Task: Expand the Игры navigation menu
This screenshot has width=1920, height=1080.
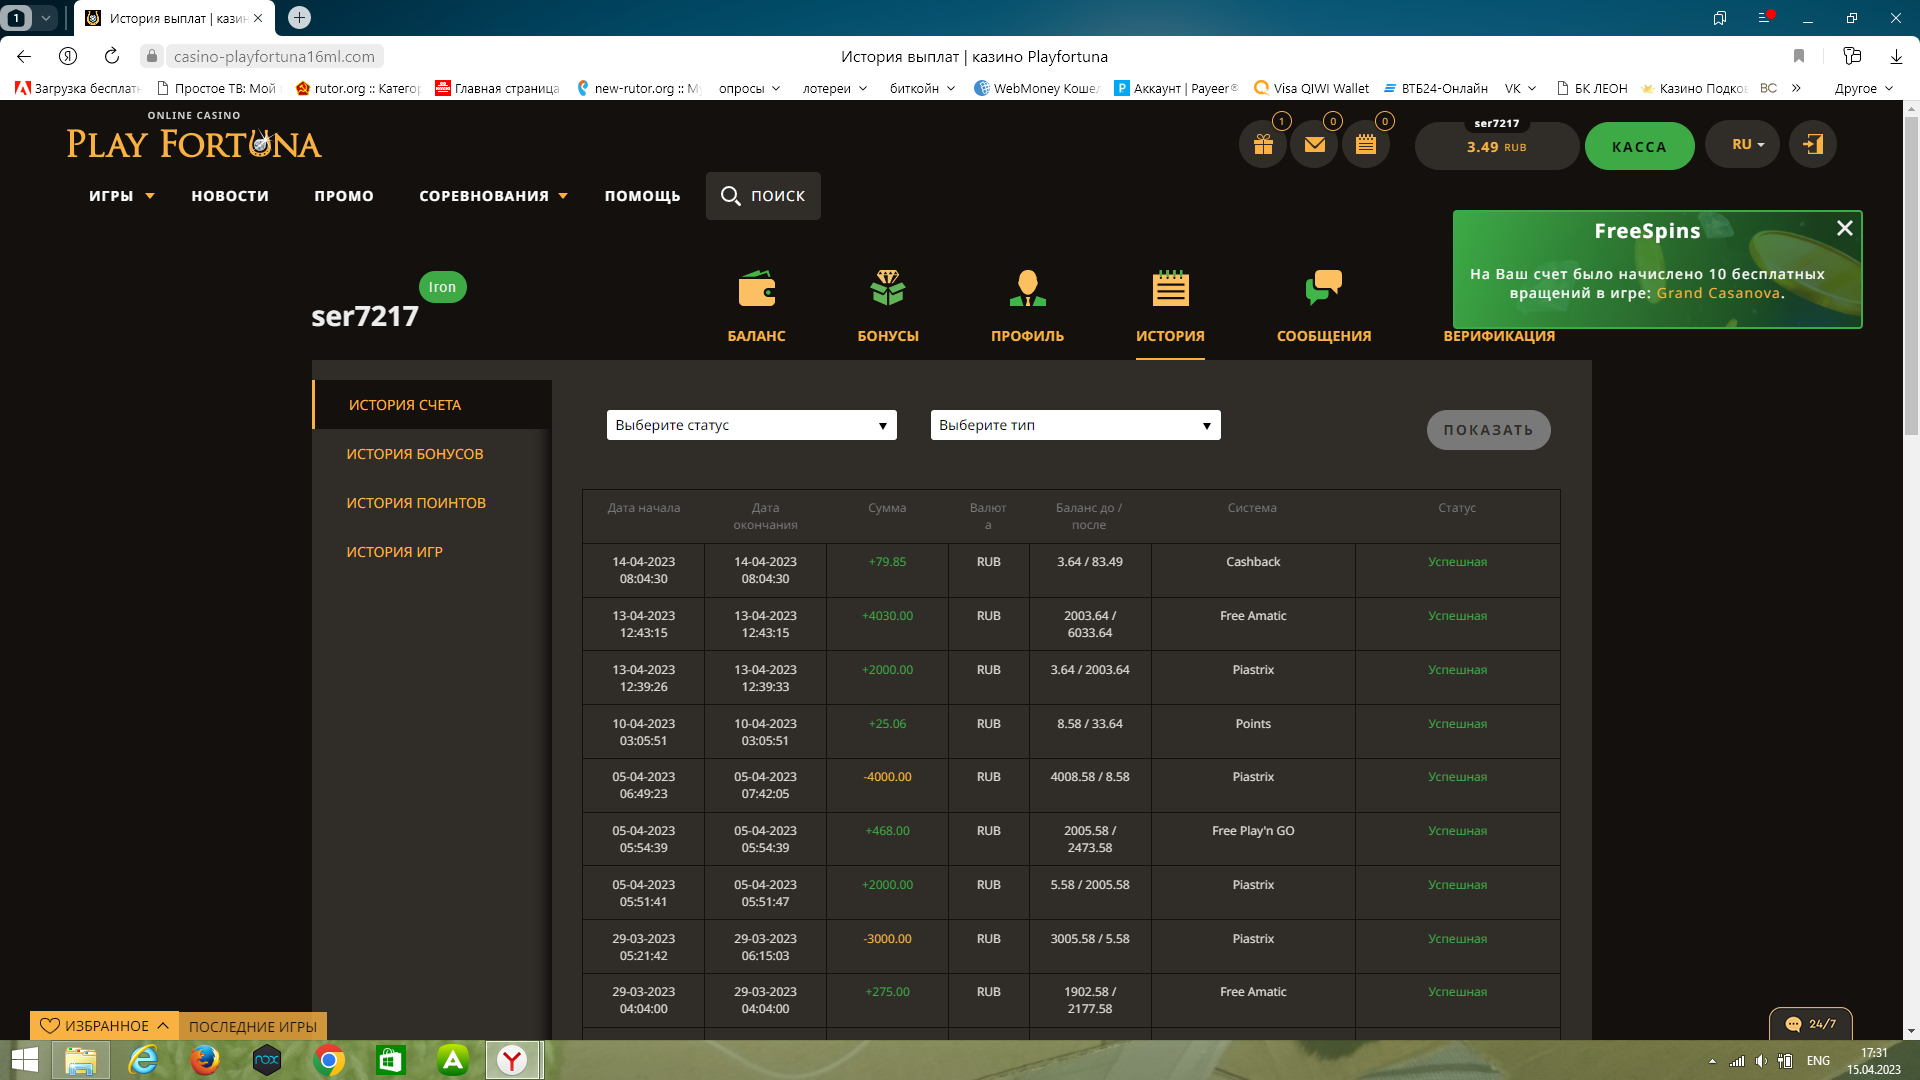Action: (121, 196)
